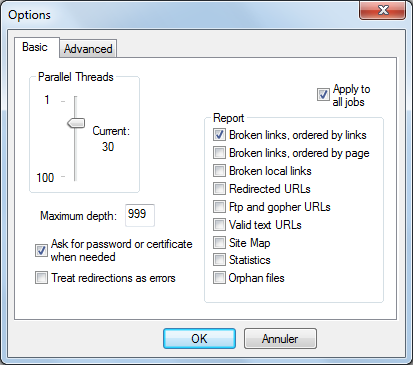Switch to the Advanced tab
The width and height of the screenshot is (413, 365).
click(x=88, y=49)
